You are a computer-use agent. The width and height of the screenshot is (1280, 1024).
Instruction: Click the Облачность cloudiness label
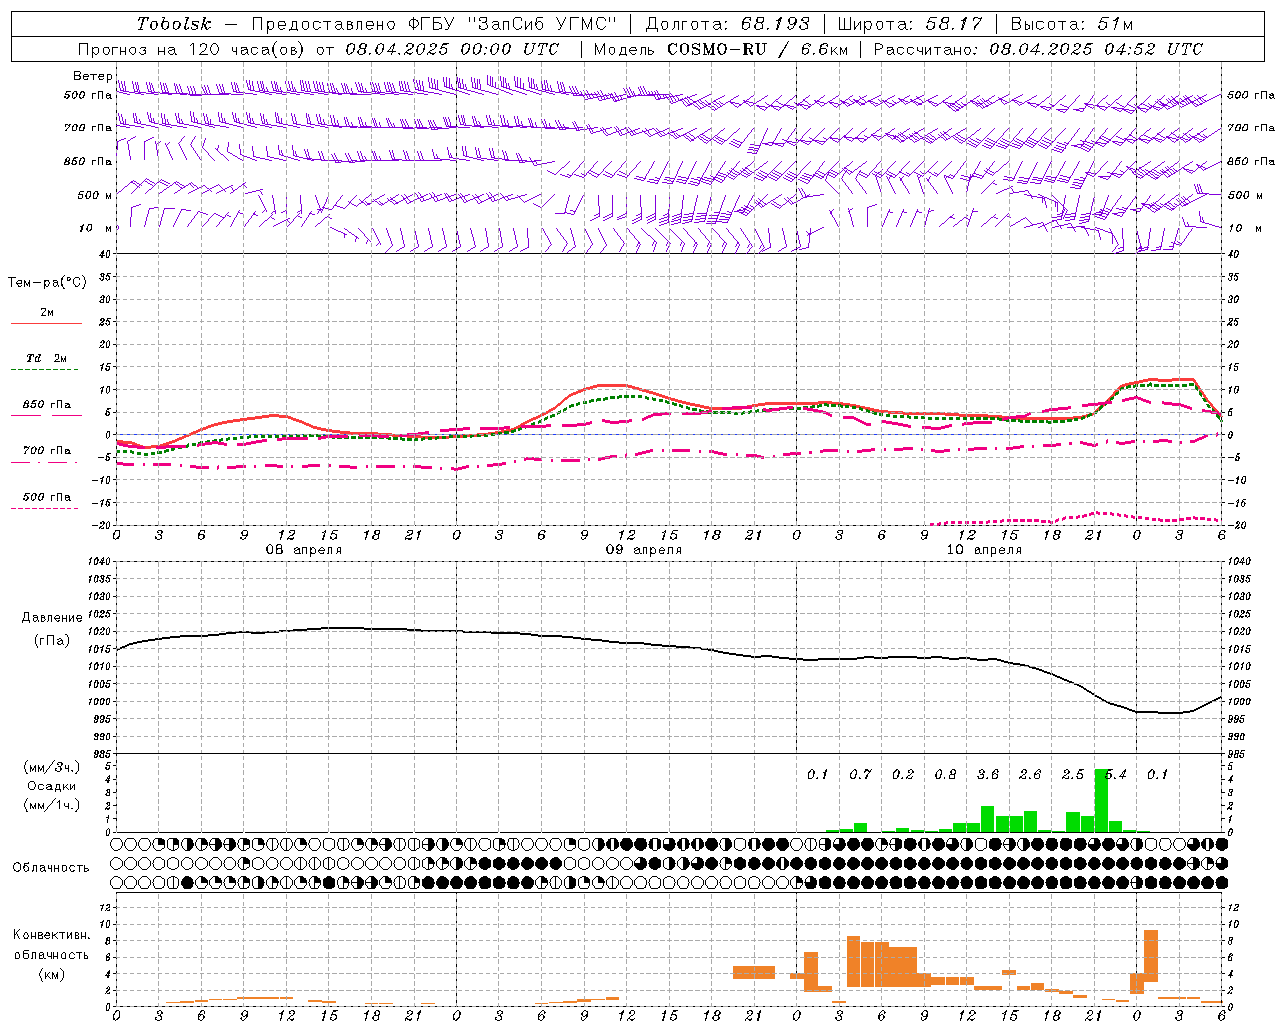(x=51, y=867)
